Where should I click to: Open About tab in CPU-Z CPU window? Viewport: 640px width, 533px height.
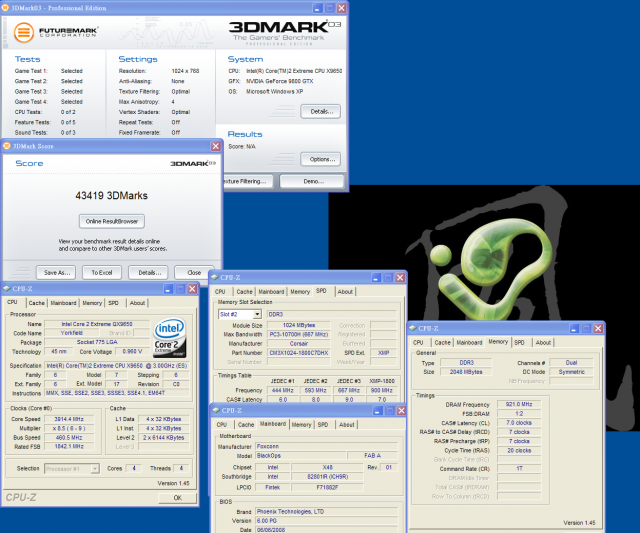[137, 303]
